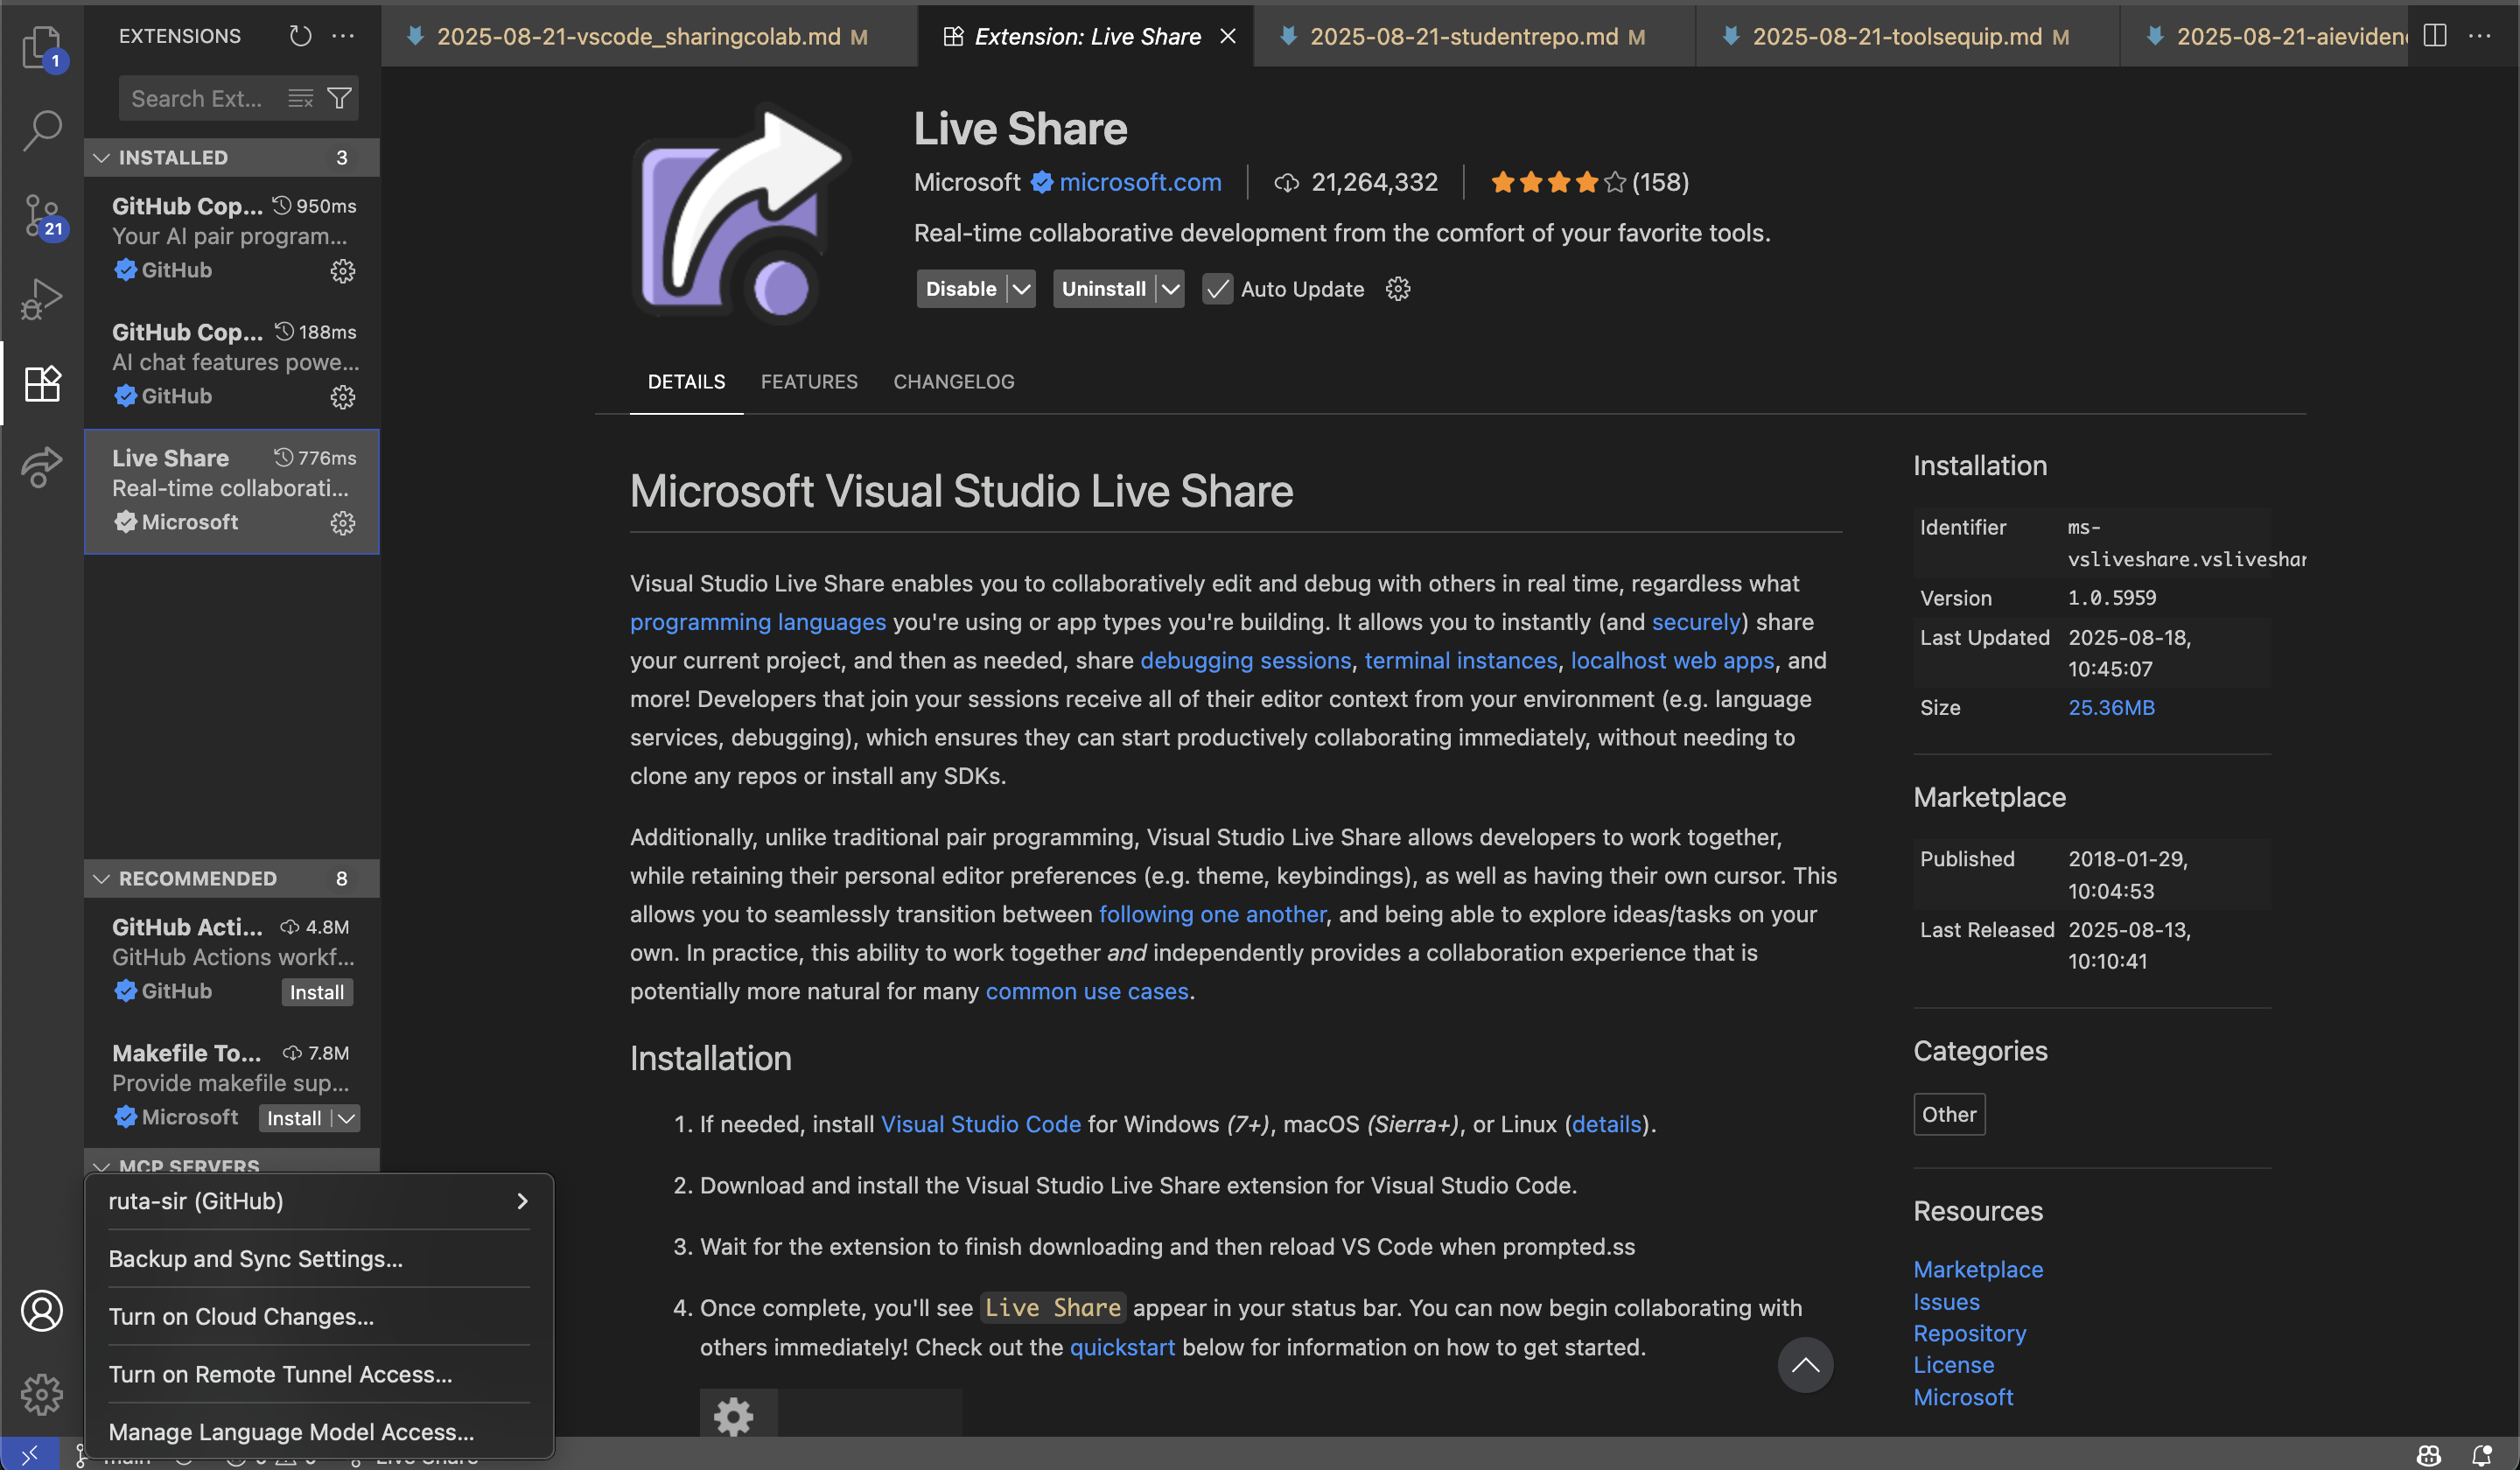2520x1470 pixels.
Task: Choose Turn on Cloud Changes
Action: (x=319, y=1316)
